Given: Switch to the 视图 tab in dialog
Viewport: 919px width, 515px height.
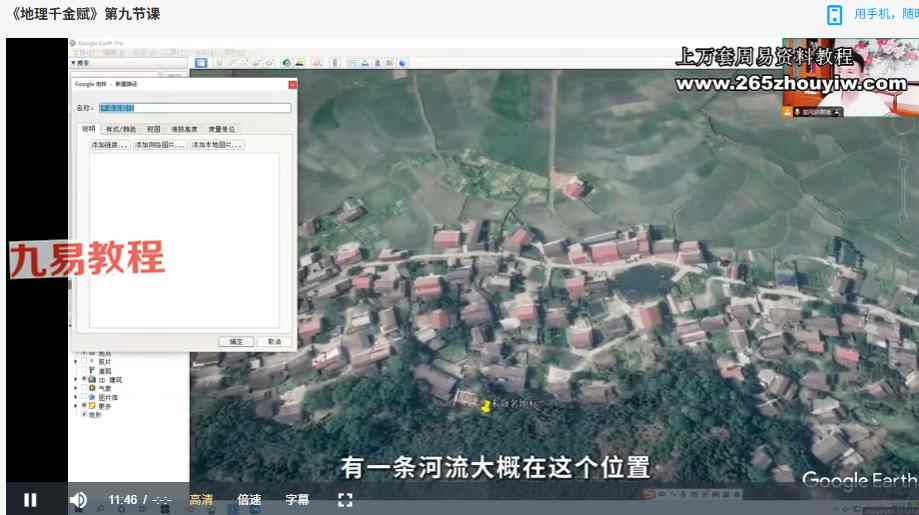Looking at the screenshot, I should click(153, 129).
